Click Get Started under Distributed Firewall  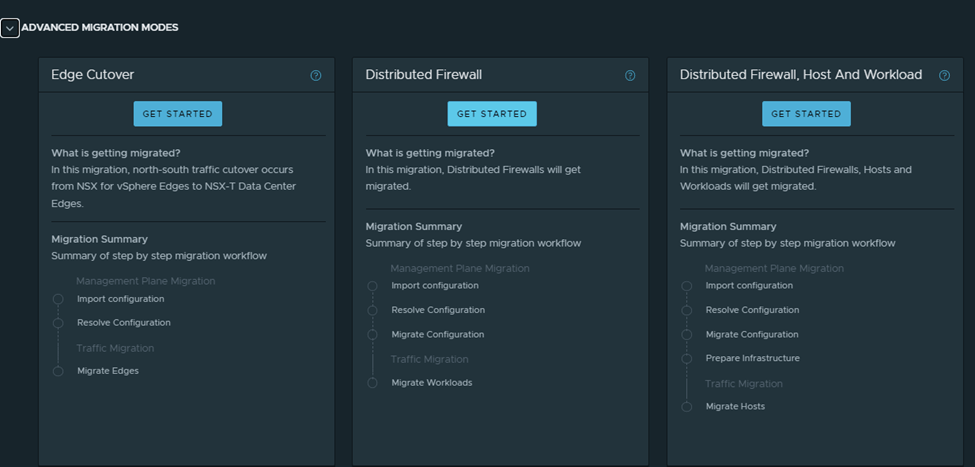click(x=492, y=114)
